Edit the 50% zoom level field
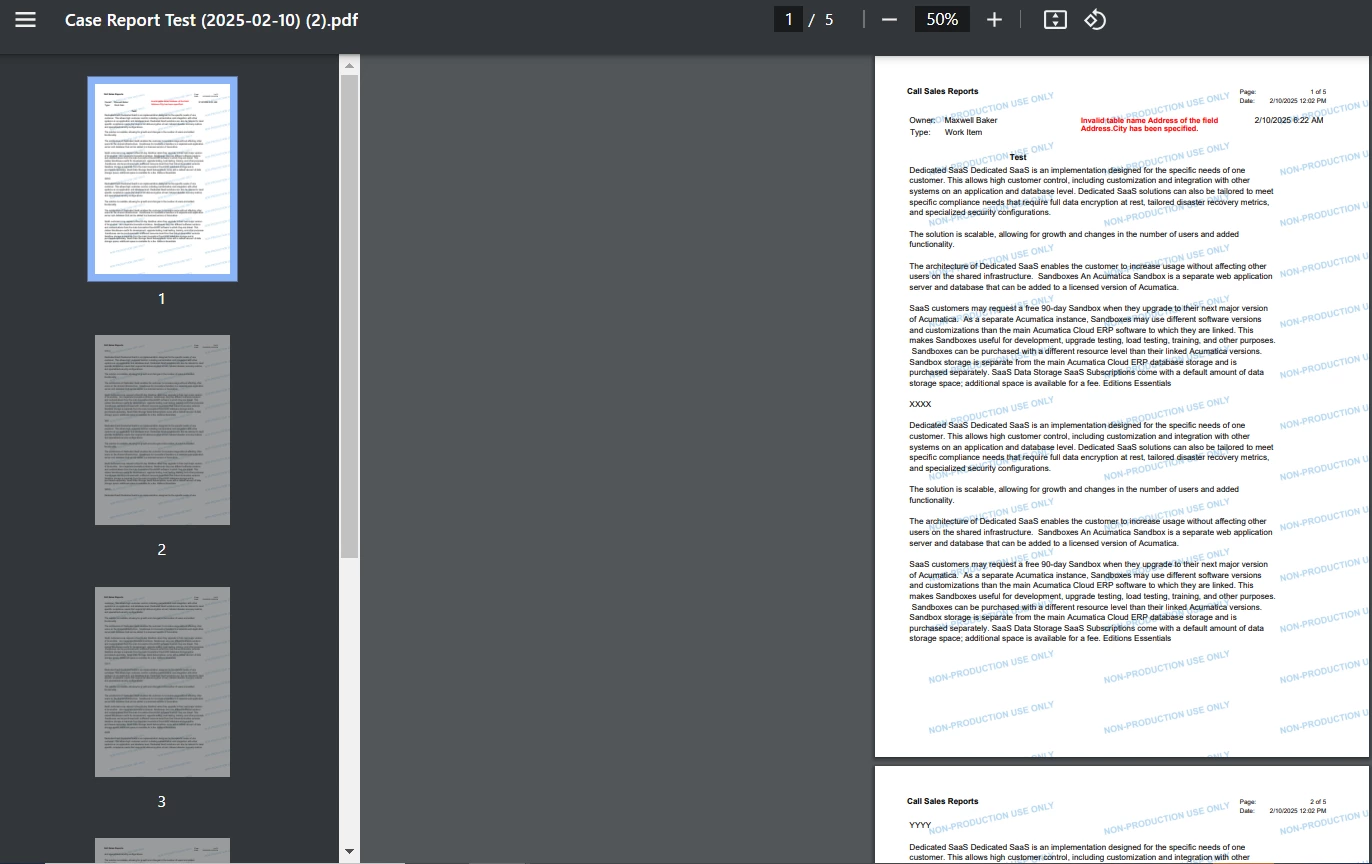This screenshot has height=864, width=1372. click(x=942, y=20)
